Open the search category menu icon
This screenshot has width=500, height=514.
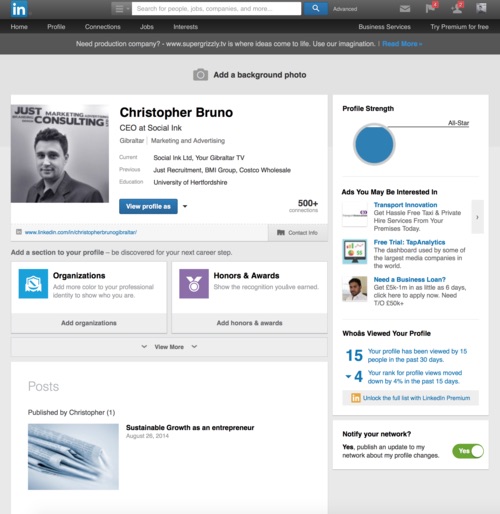(121, 9)
